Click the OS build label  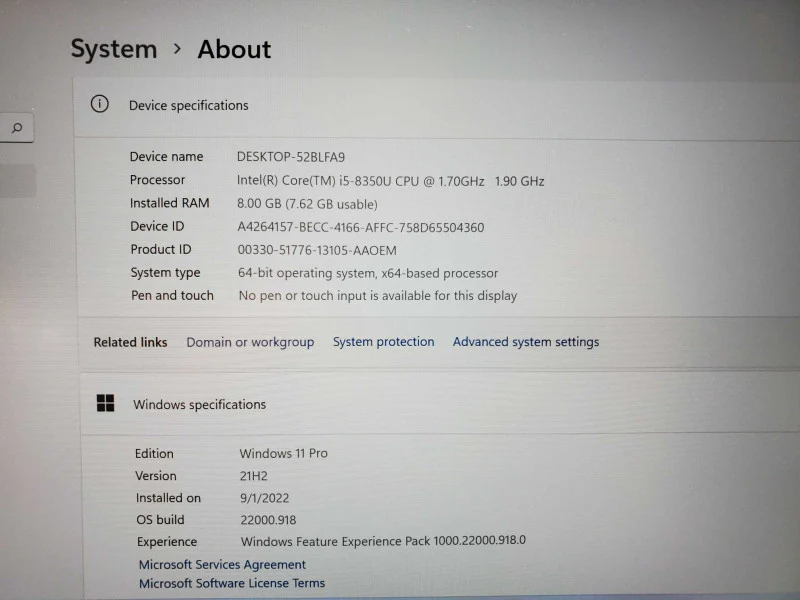click(160, 520)
